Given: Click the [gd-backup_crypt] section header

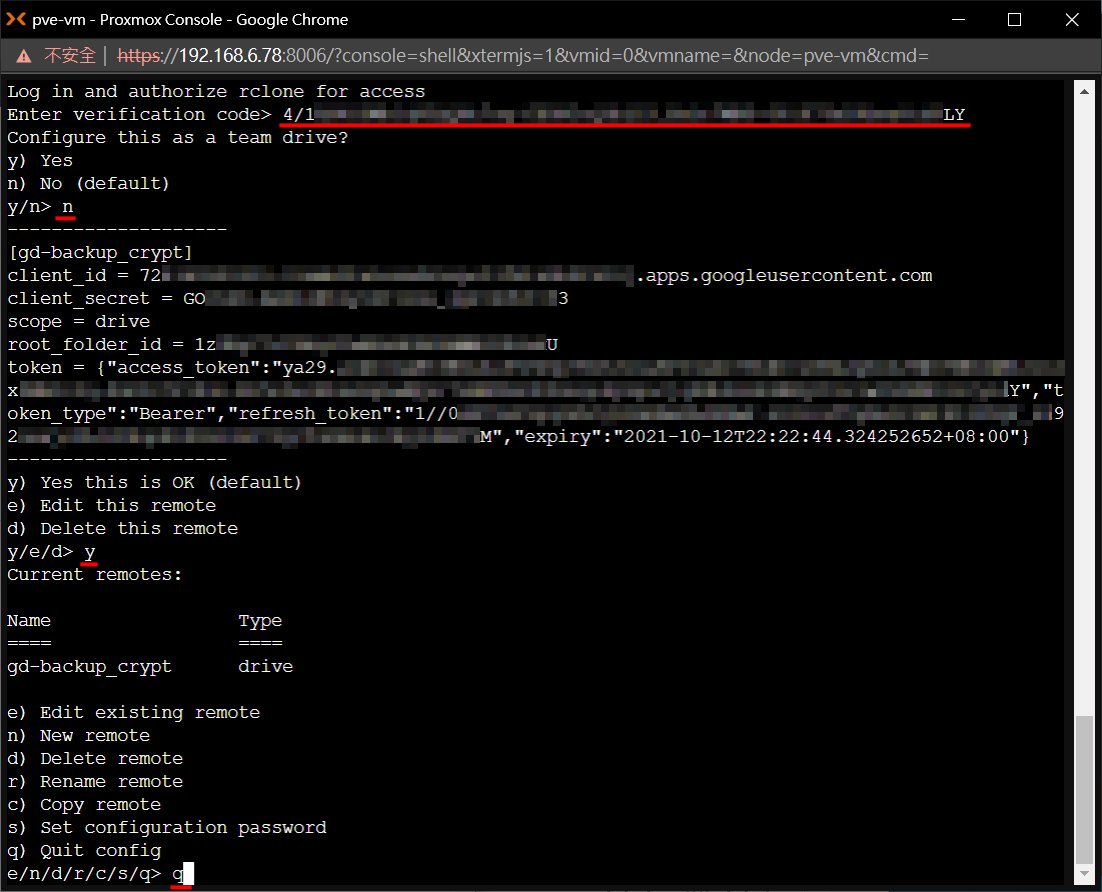Looking at the screenshot, I should pos(100,252).
